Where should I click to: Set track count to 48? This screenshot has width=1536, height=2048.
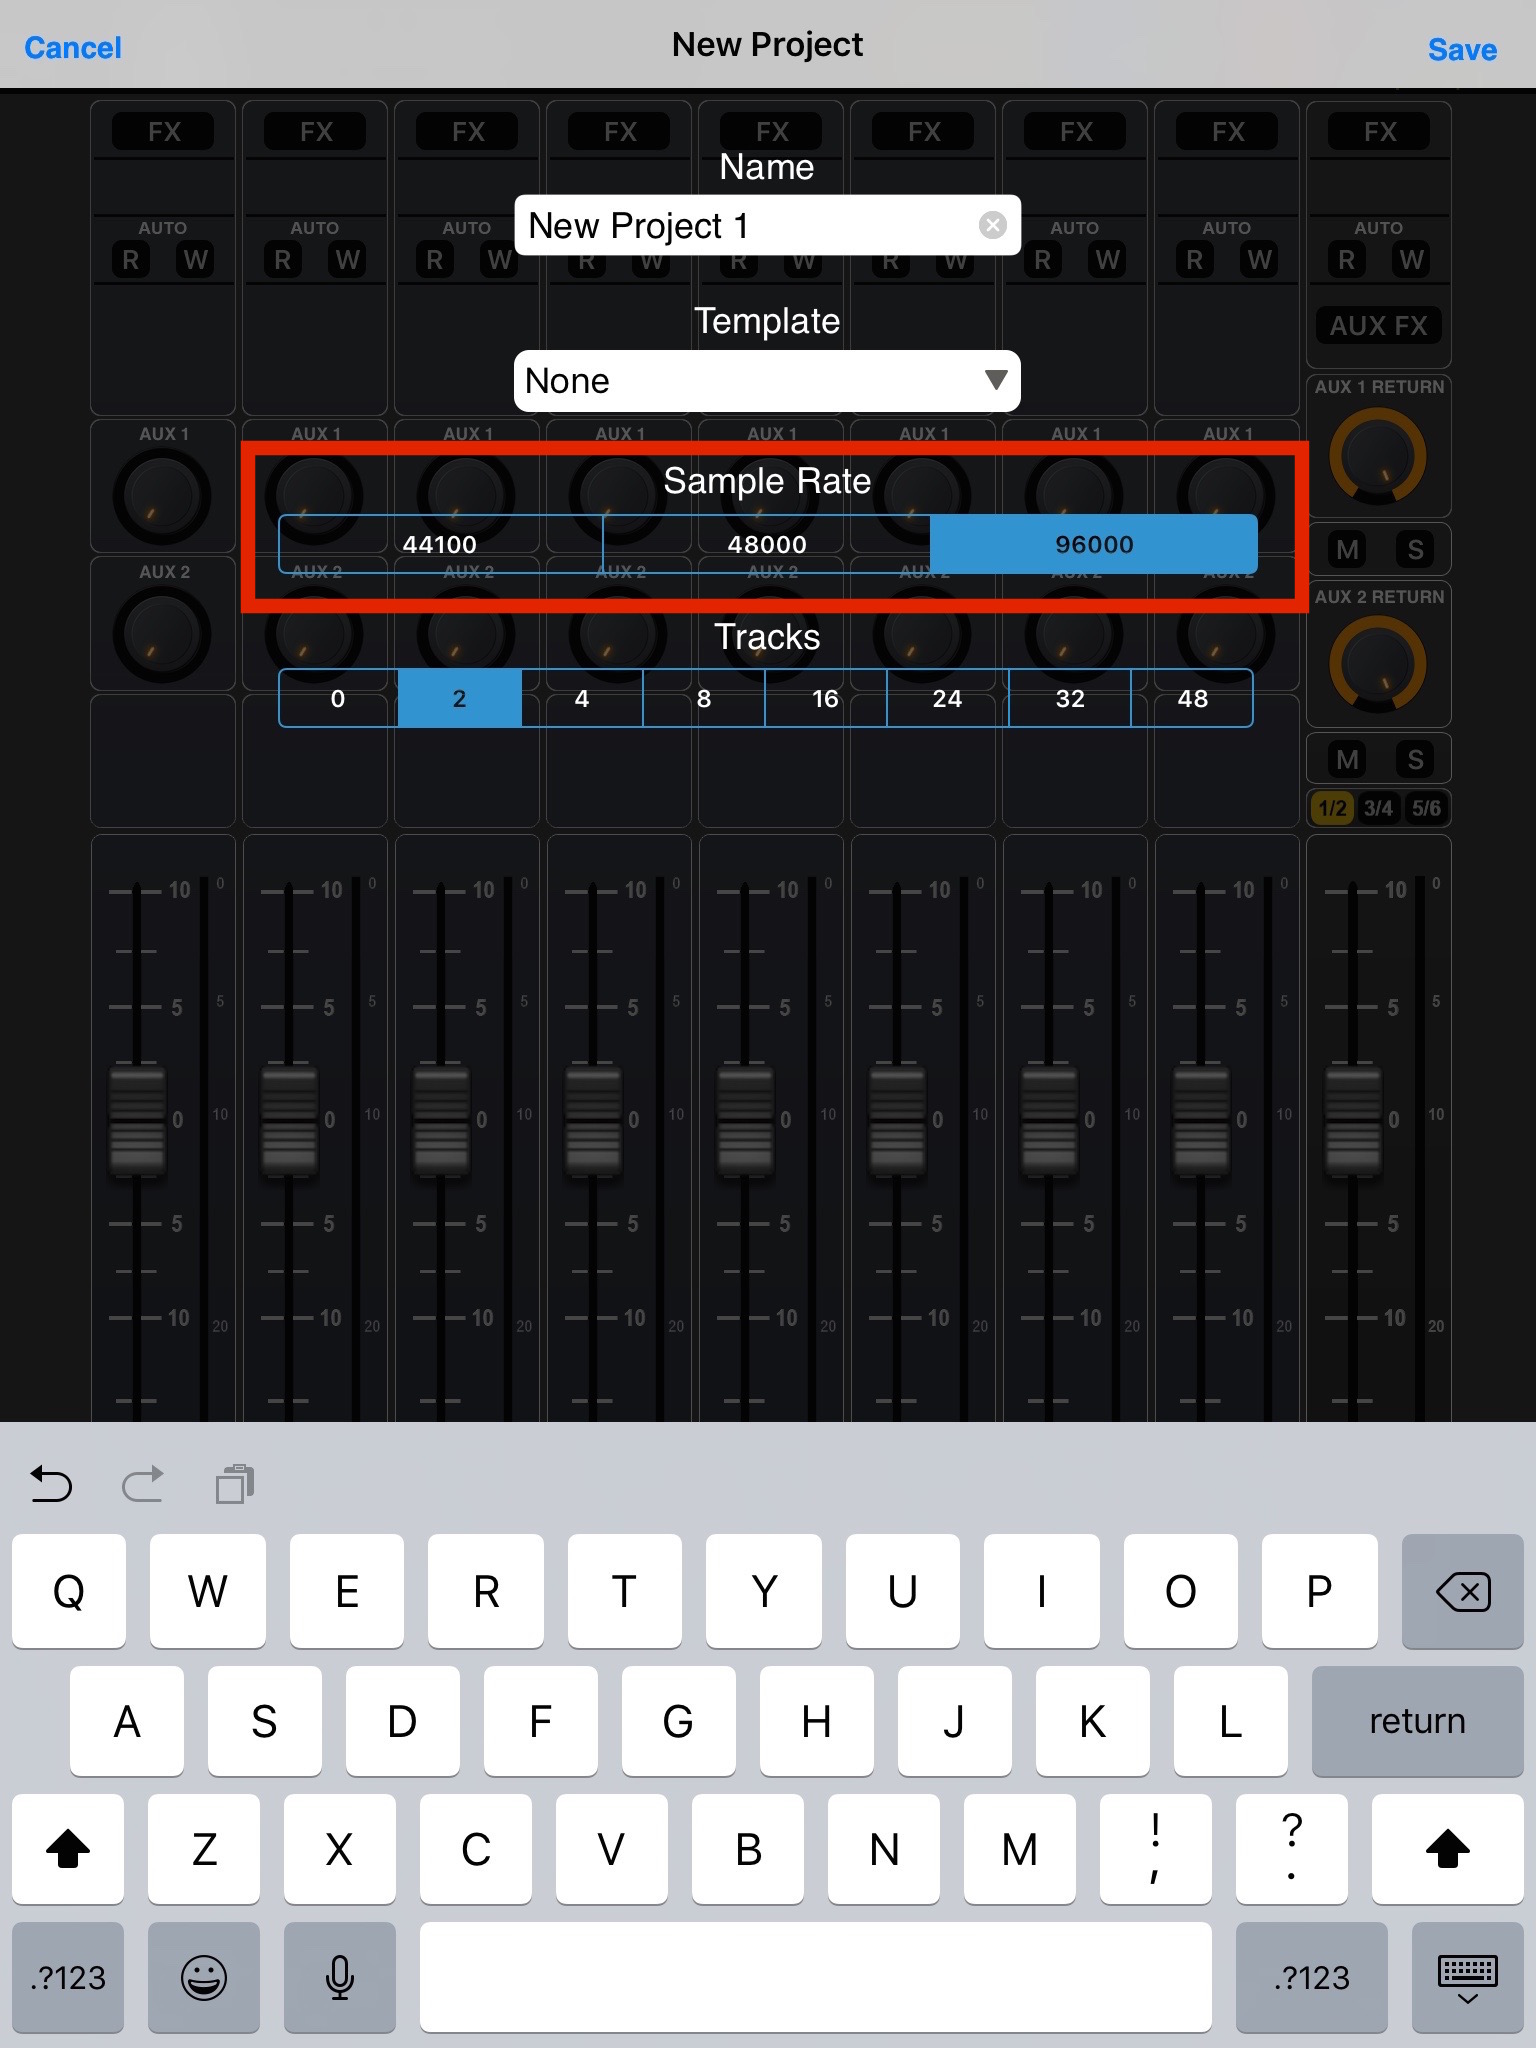coord(1192,698)
